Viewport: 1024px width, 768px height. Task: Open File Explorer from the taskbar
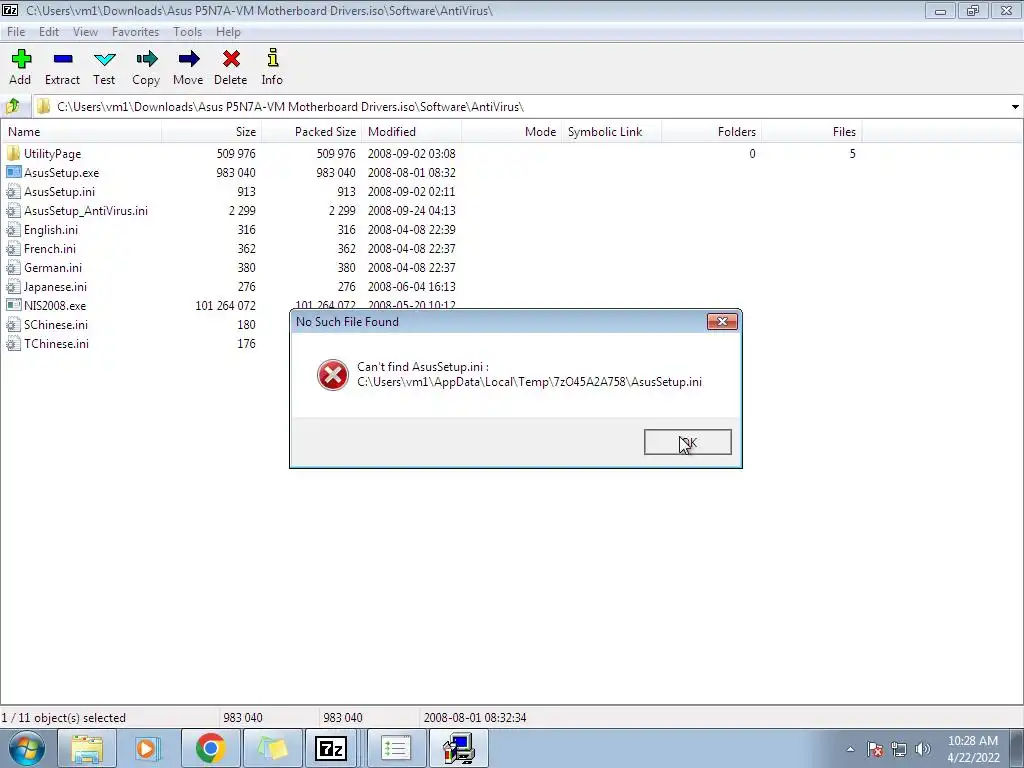(87, 748)
